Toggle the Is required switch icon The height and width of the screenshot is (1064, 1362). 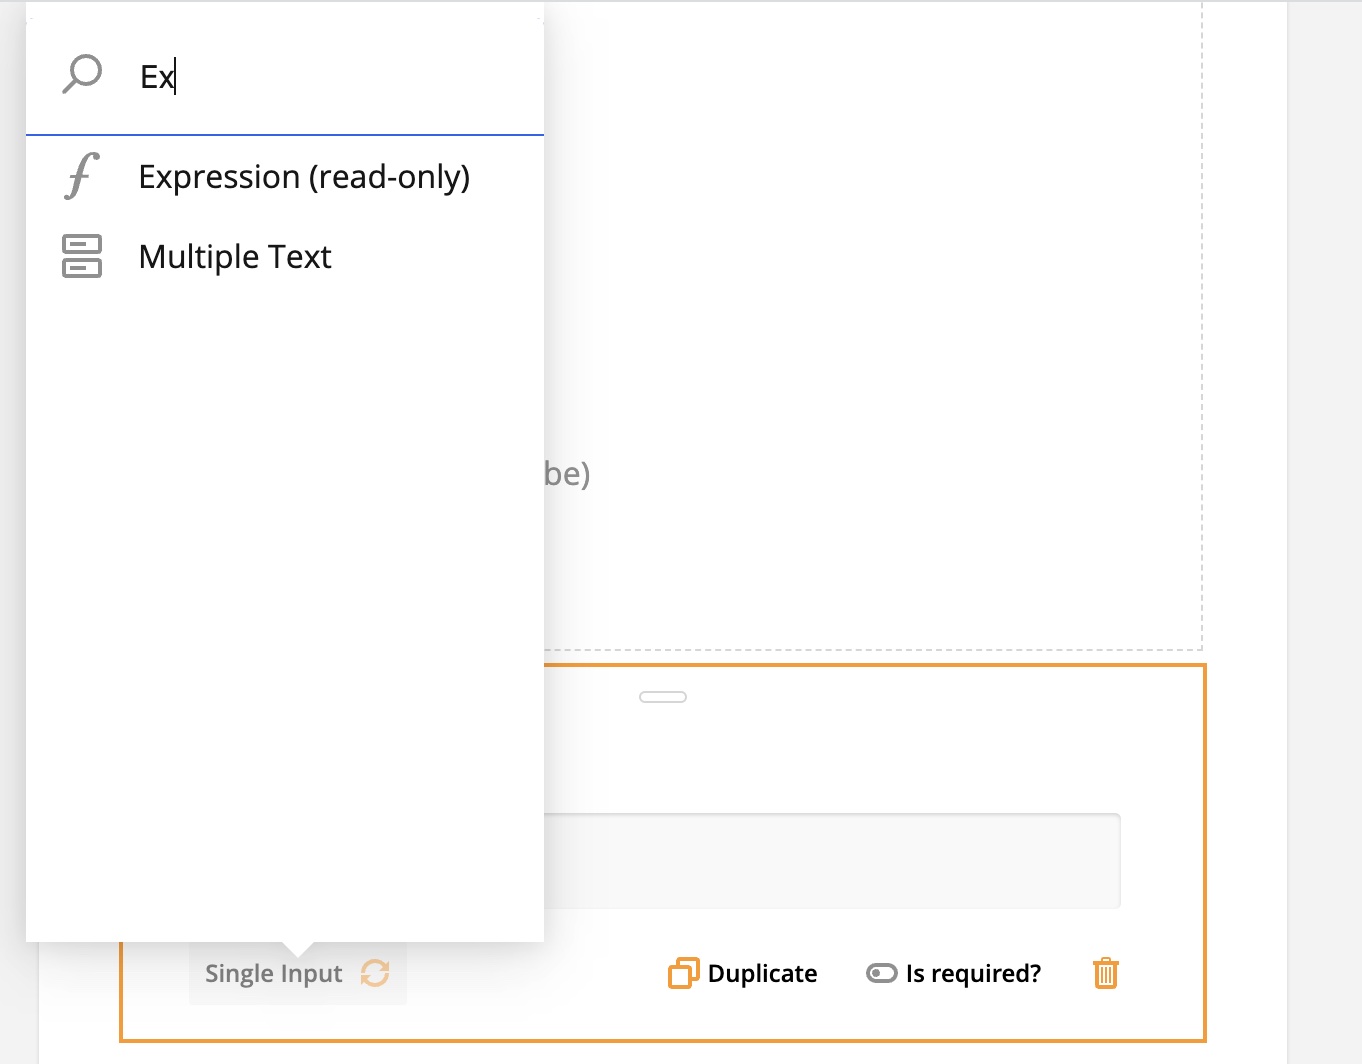pyautogui.click(x=881, y=973)
